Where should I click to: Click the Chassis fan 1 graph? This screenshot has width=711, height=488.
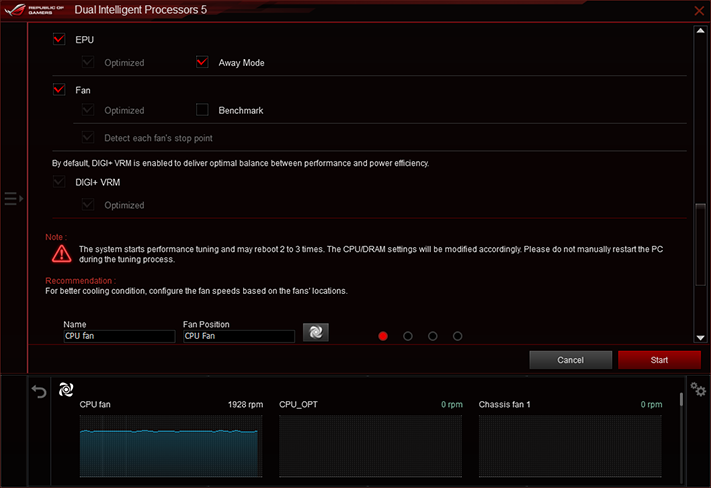(x=570, y=446)
